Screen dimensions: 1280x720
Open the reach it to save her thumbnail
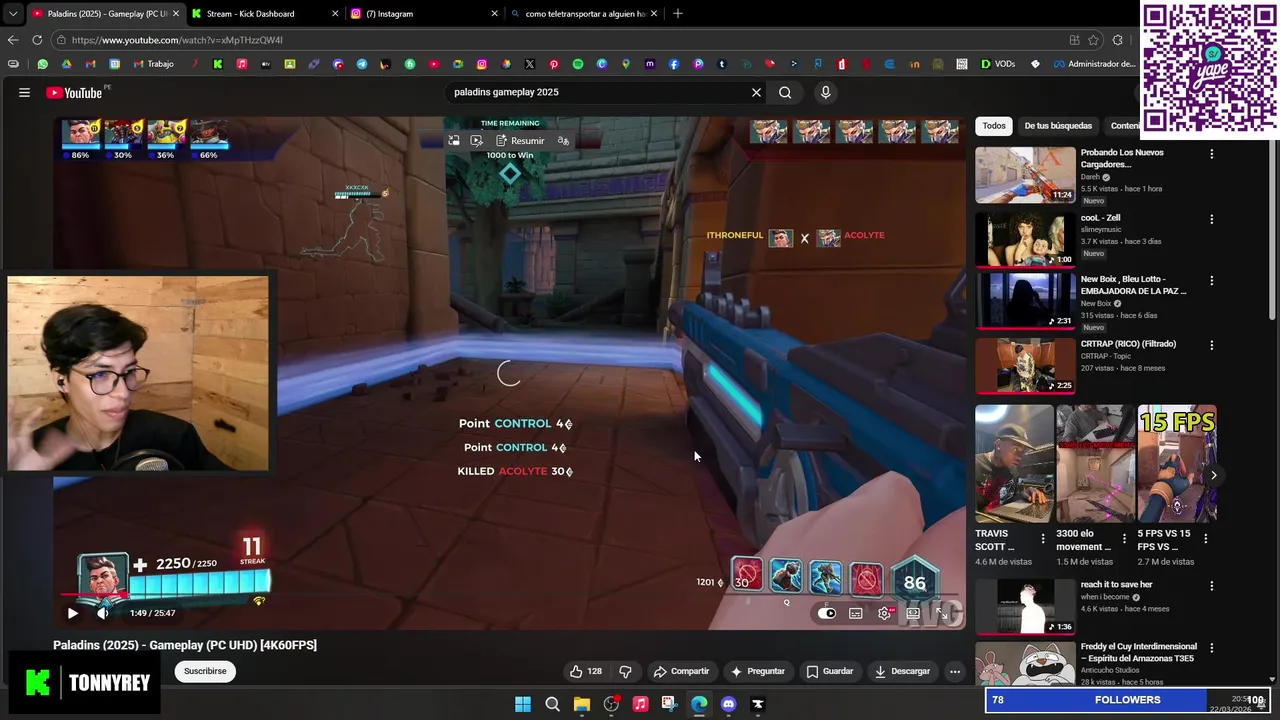(1025, 606)
